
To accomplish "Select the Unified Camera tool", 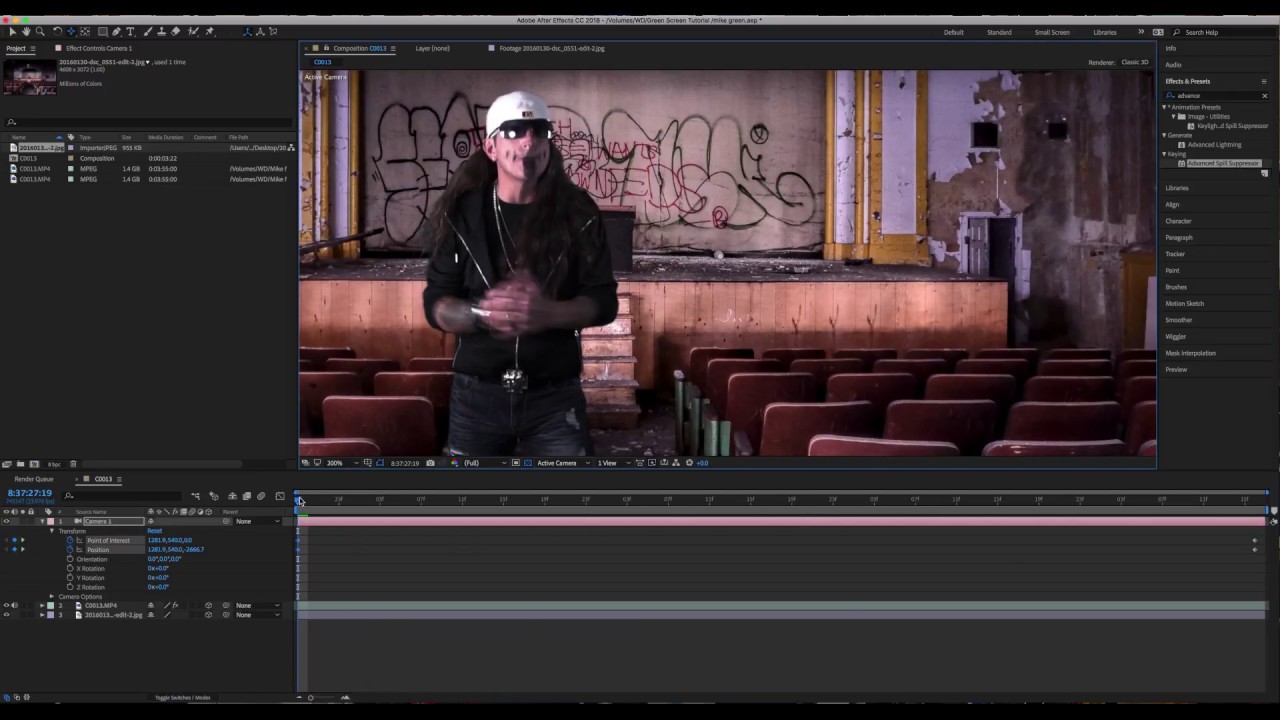I will pos(71,32).
